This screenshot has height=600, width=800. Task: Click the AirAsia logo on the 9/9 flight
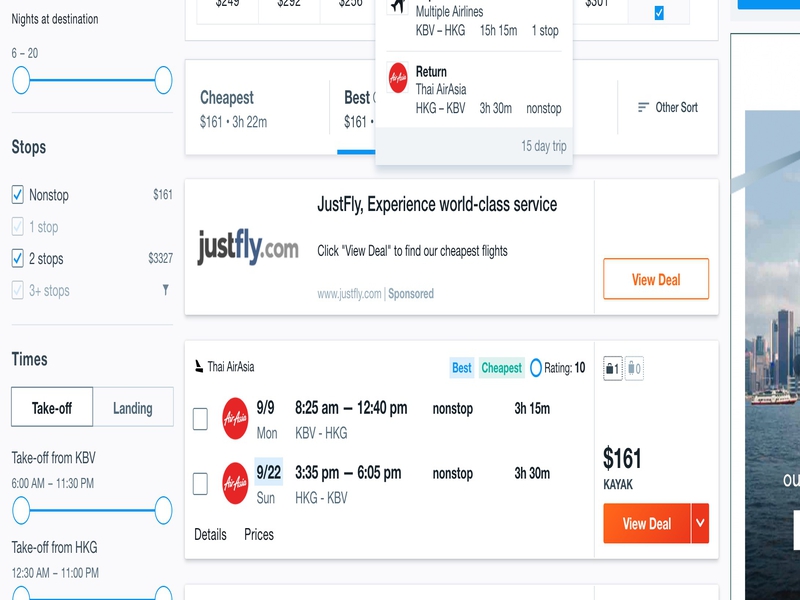click(x=235, y=418)
